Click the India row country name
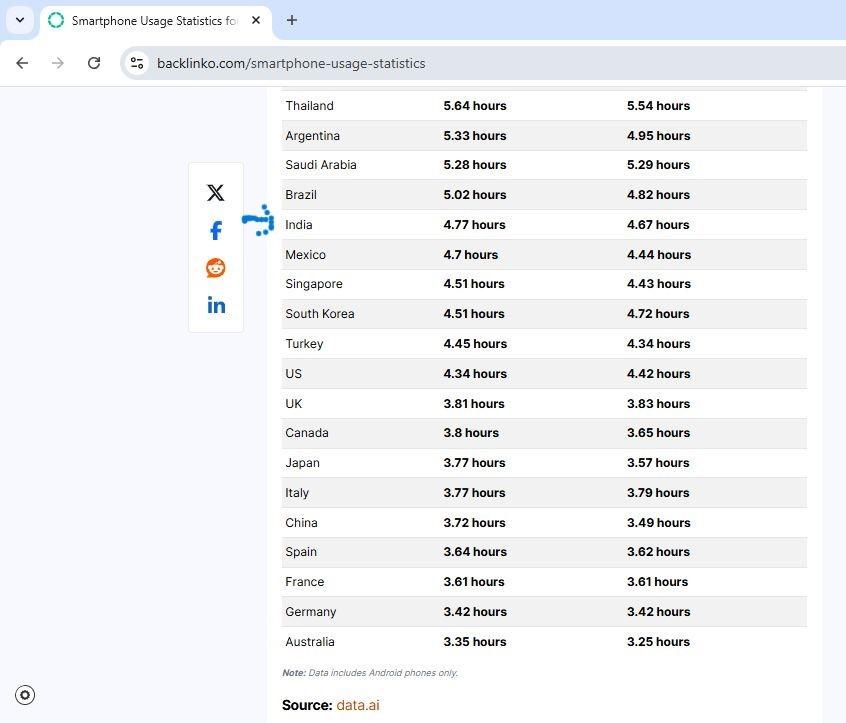Screen dimensions: 846x723 point(298,225)
